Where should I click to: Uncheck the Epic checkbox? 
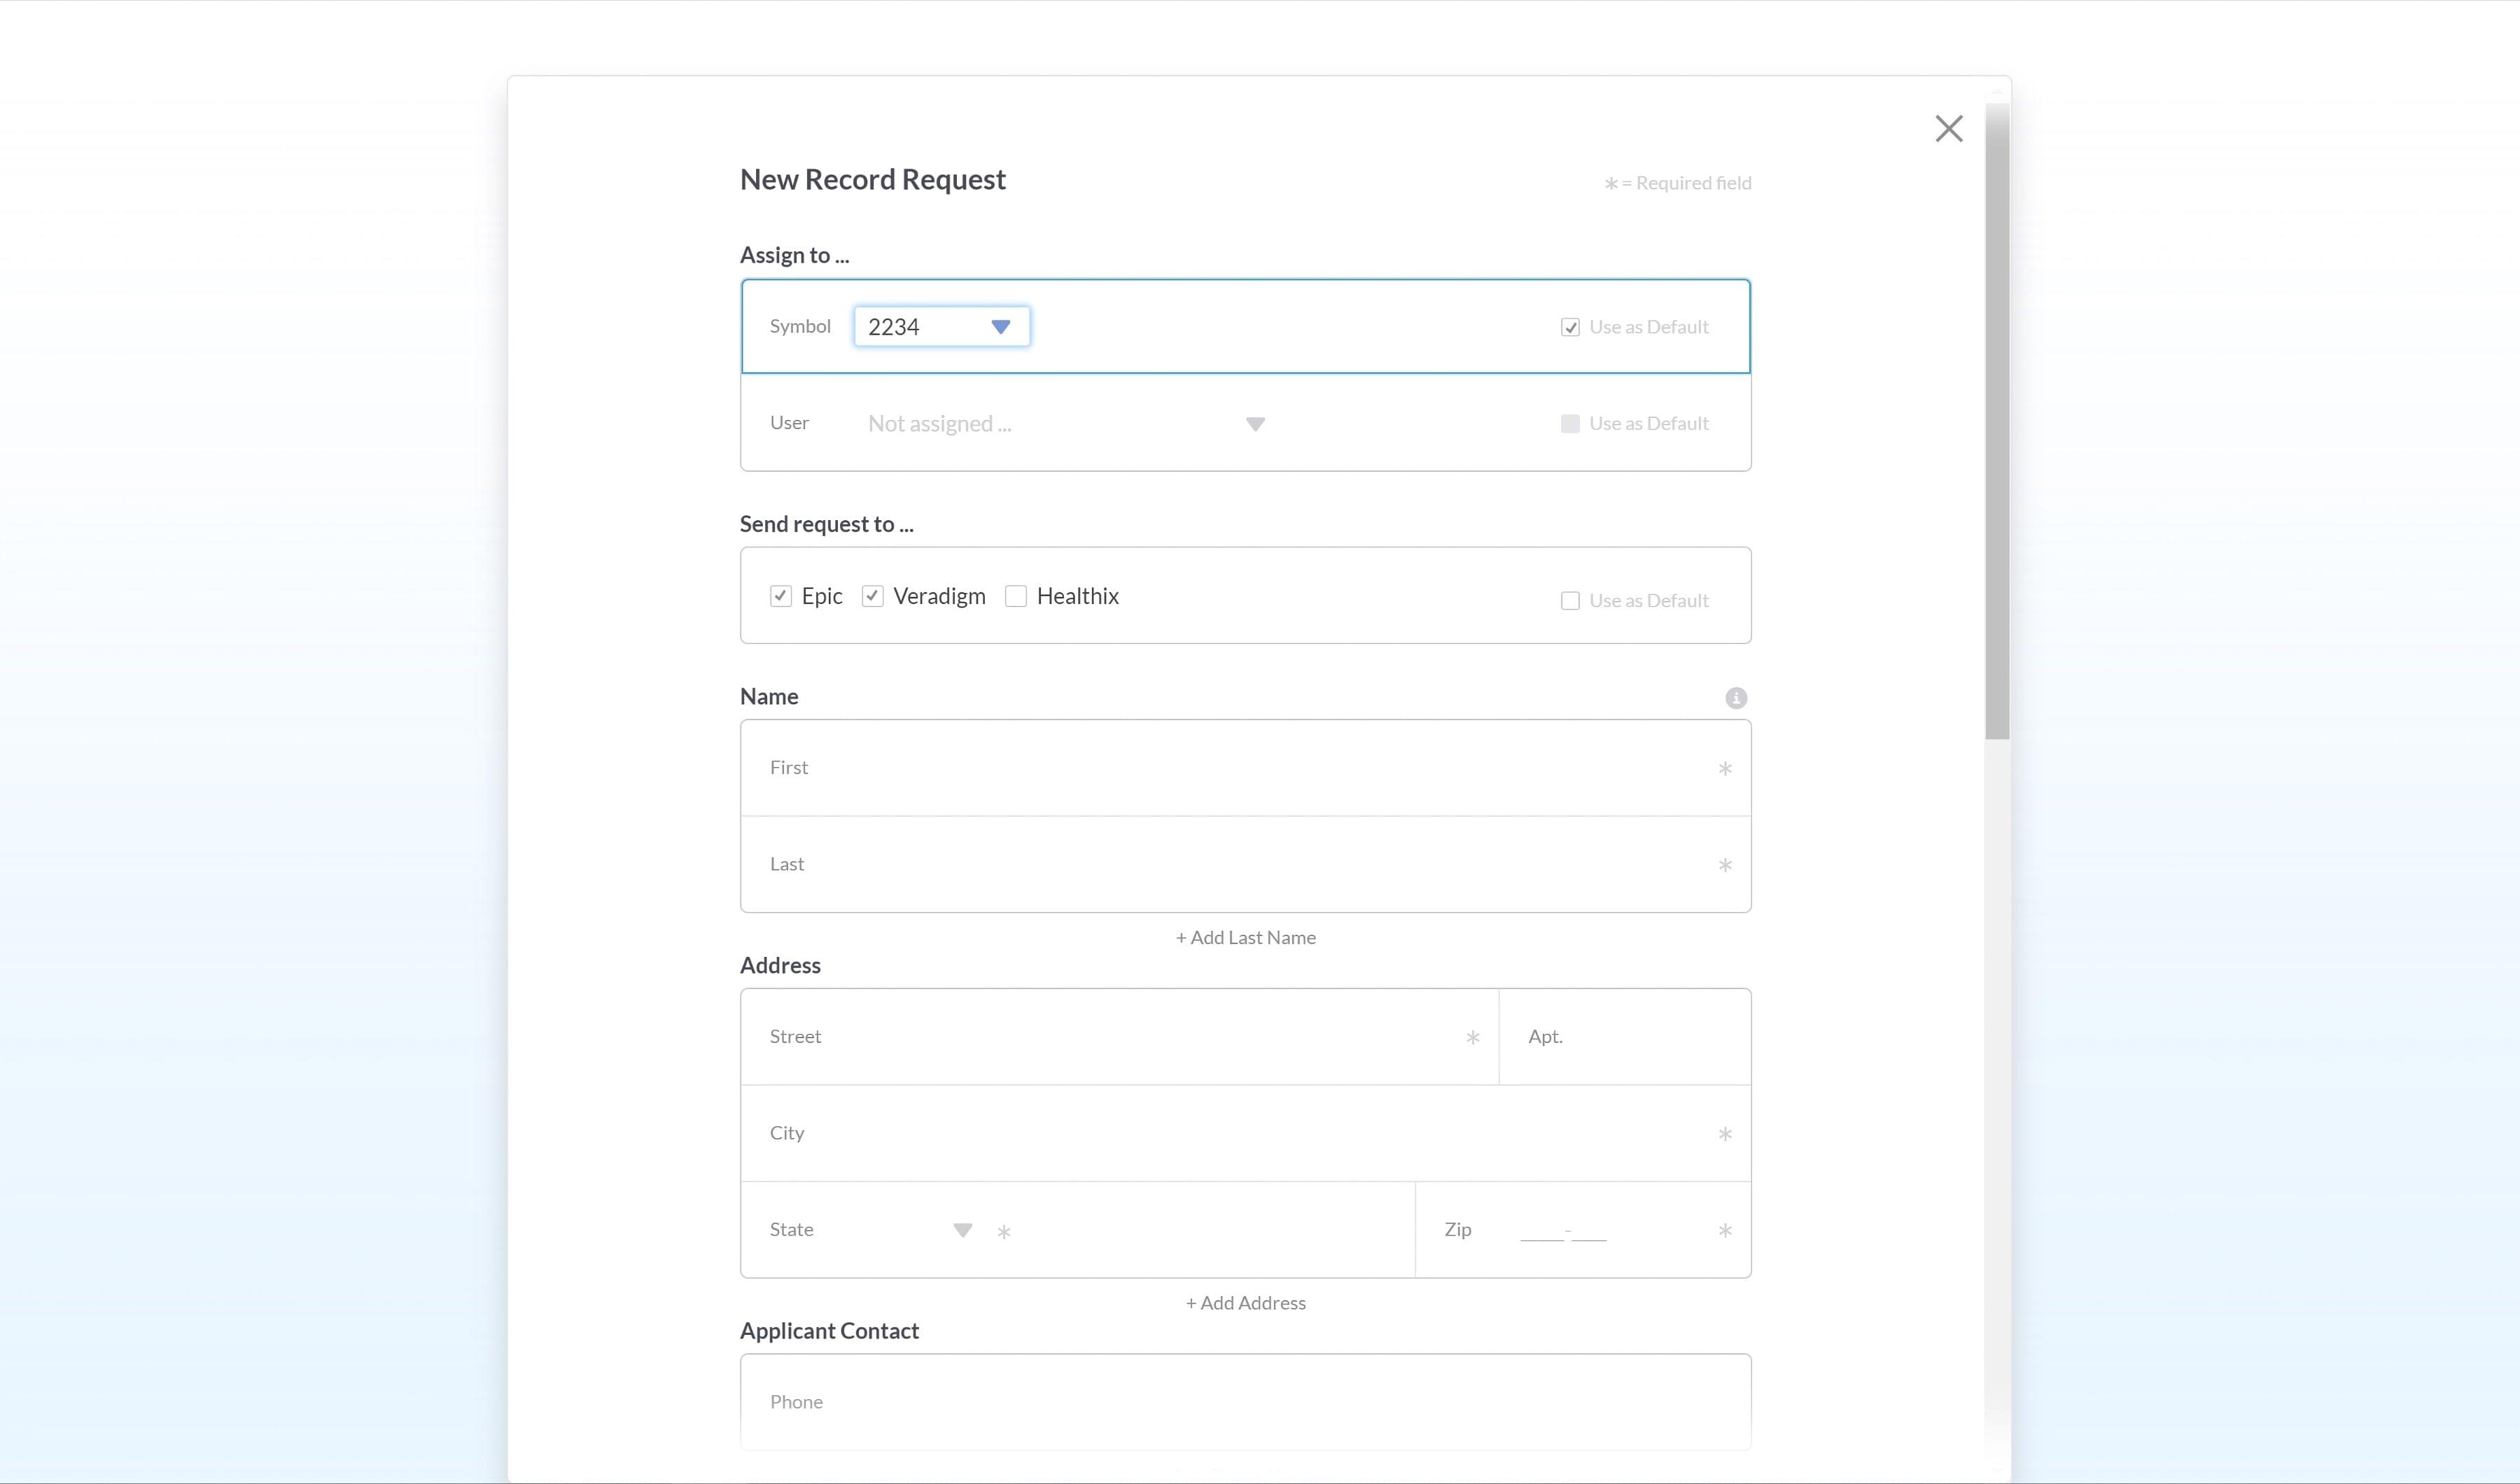coord(781,597)
